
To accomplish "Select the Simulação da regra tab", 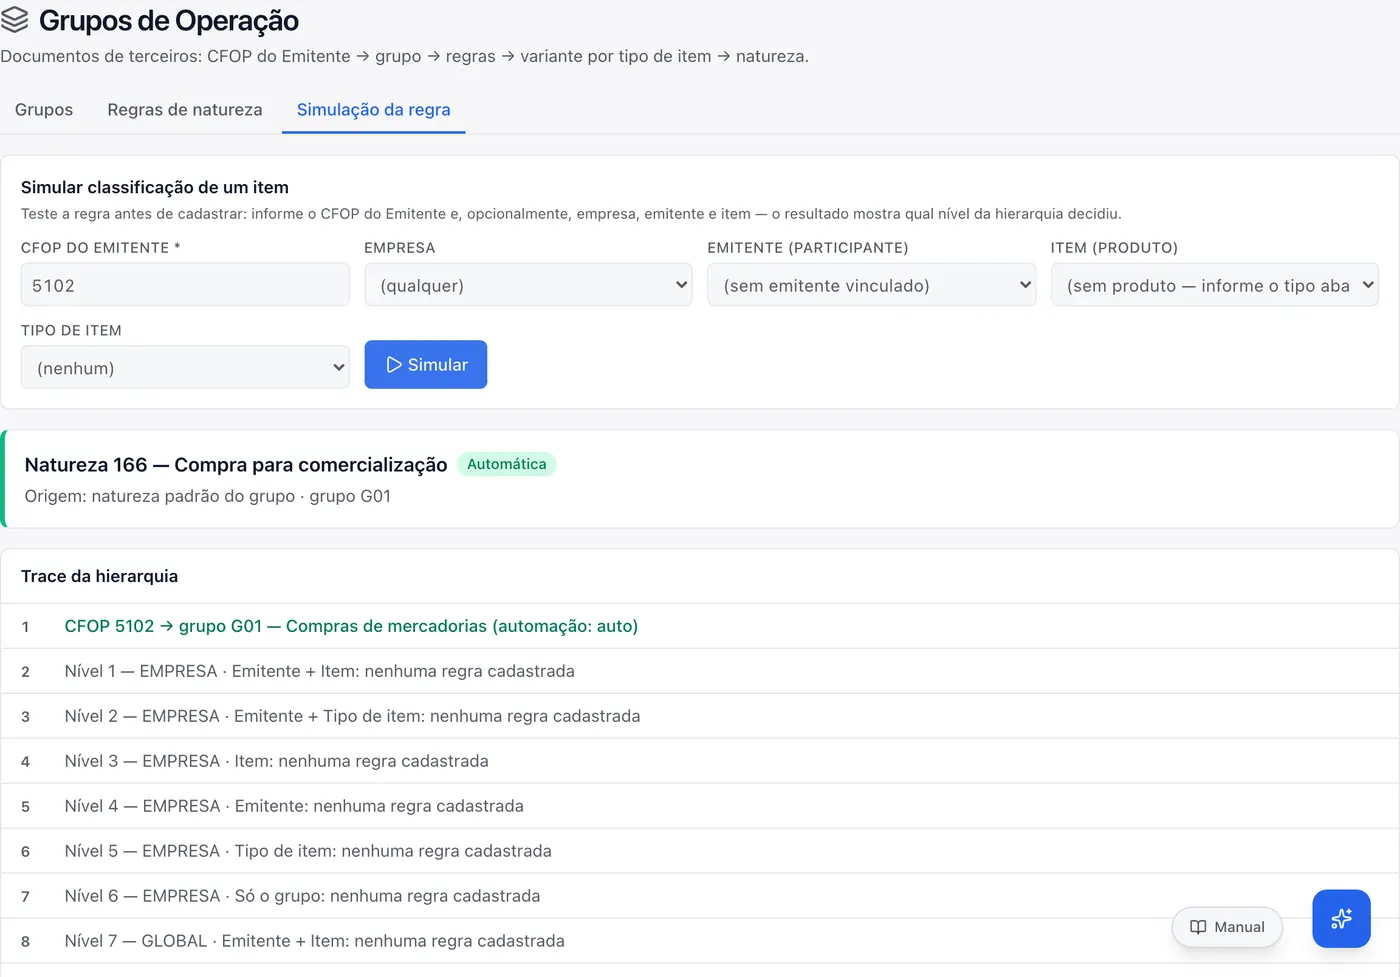I will 374,110.
